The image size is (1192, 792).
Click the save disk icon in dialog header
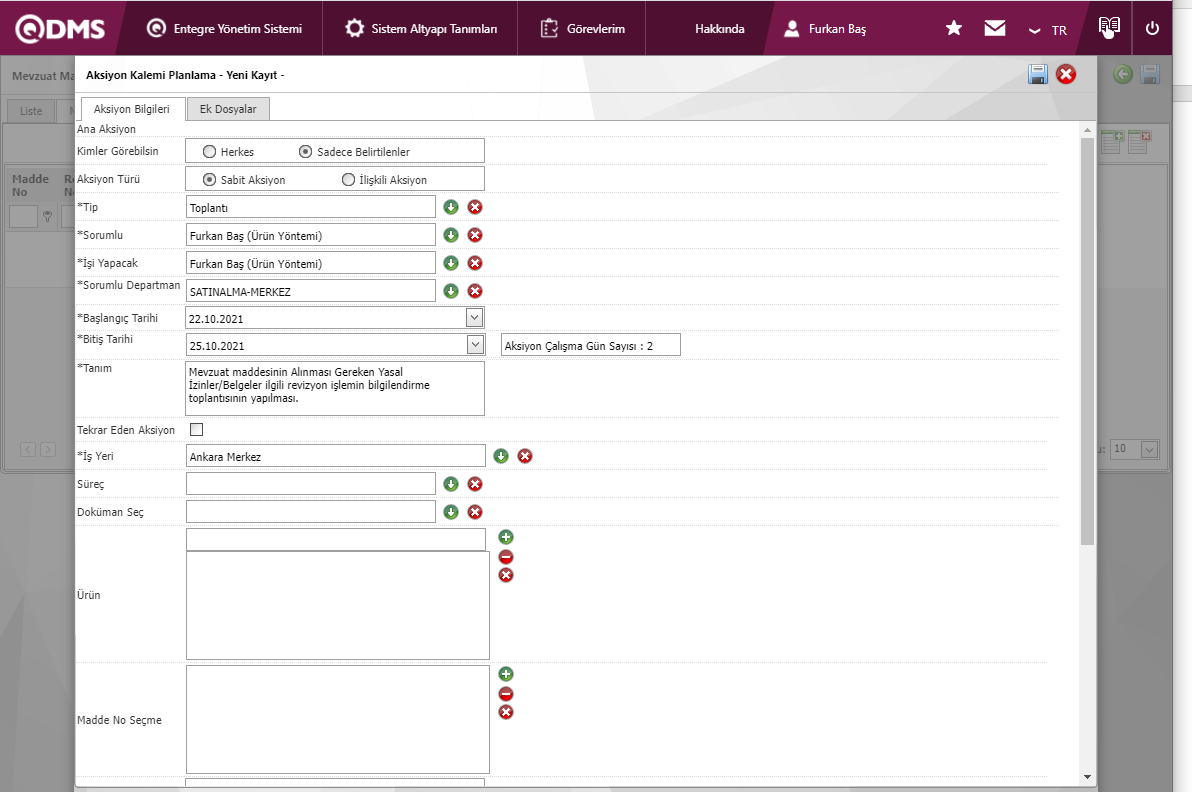tap(1038, 74)
